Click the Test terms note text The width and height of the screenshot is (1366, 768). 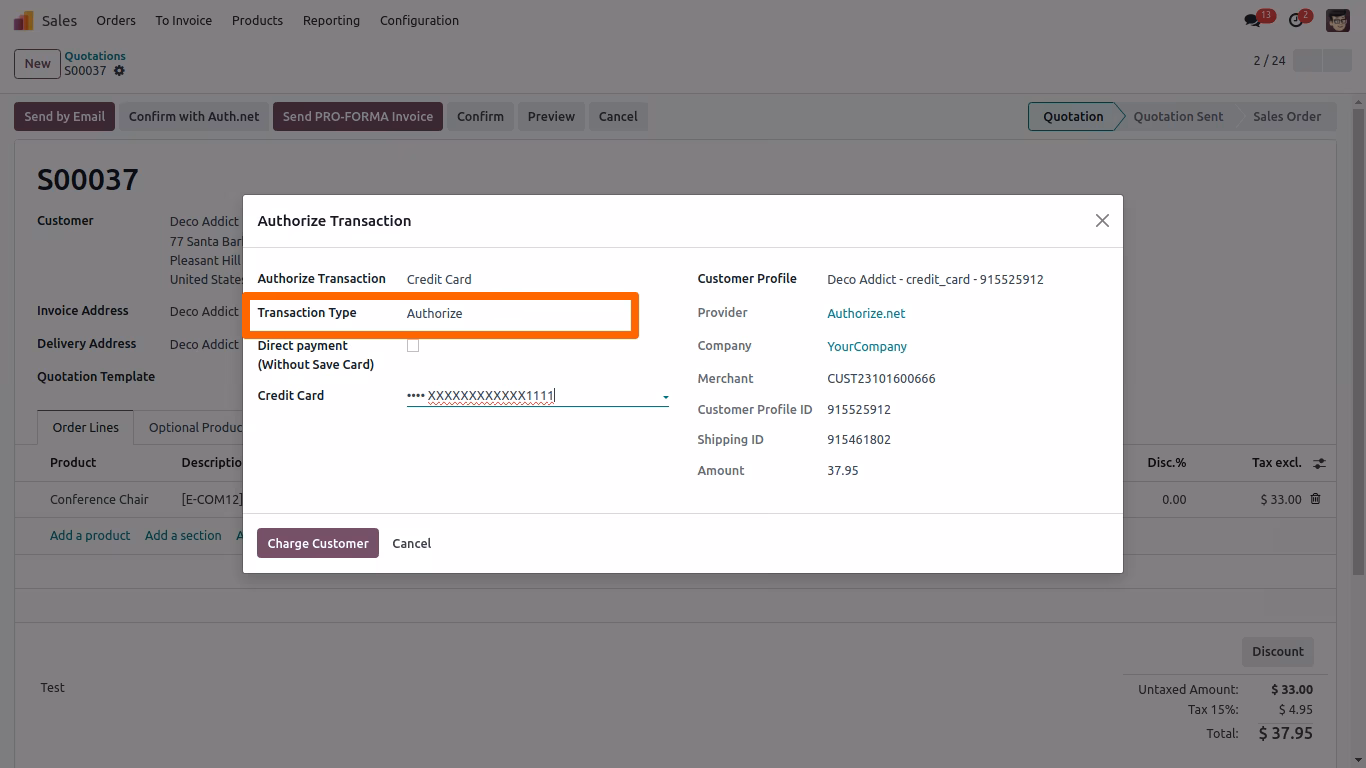53,687
